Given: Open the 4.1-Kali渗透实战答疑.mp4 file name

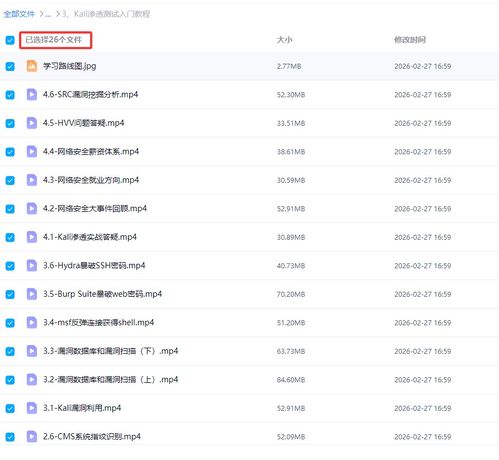Looking at the screenshot, I should pos(90,237).
